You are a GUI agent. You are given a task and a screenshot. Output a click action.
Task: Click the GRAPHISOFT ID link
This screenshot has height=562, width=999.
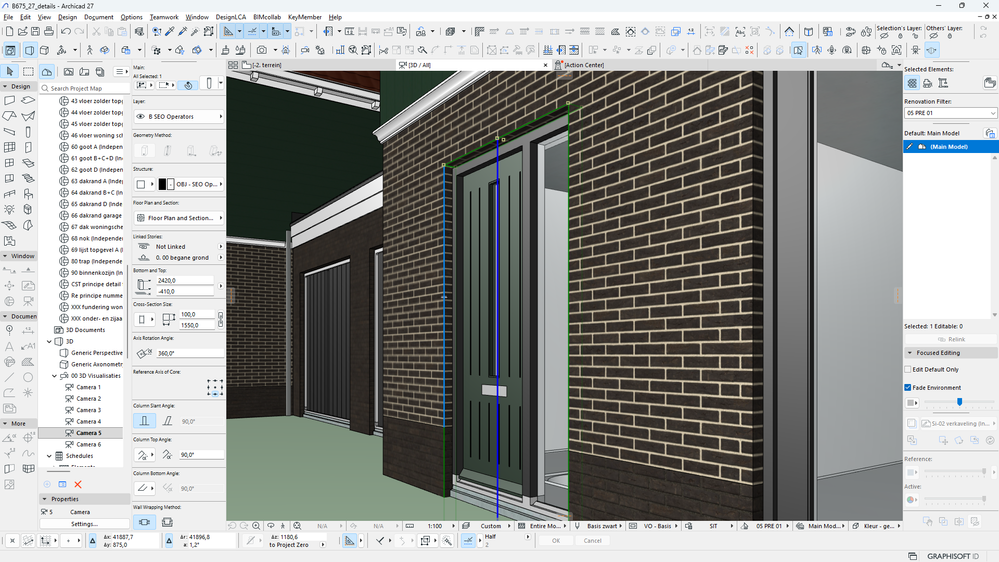[x=952, y=556]
